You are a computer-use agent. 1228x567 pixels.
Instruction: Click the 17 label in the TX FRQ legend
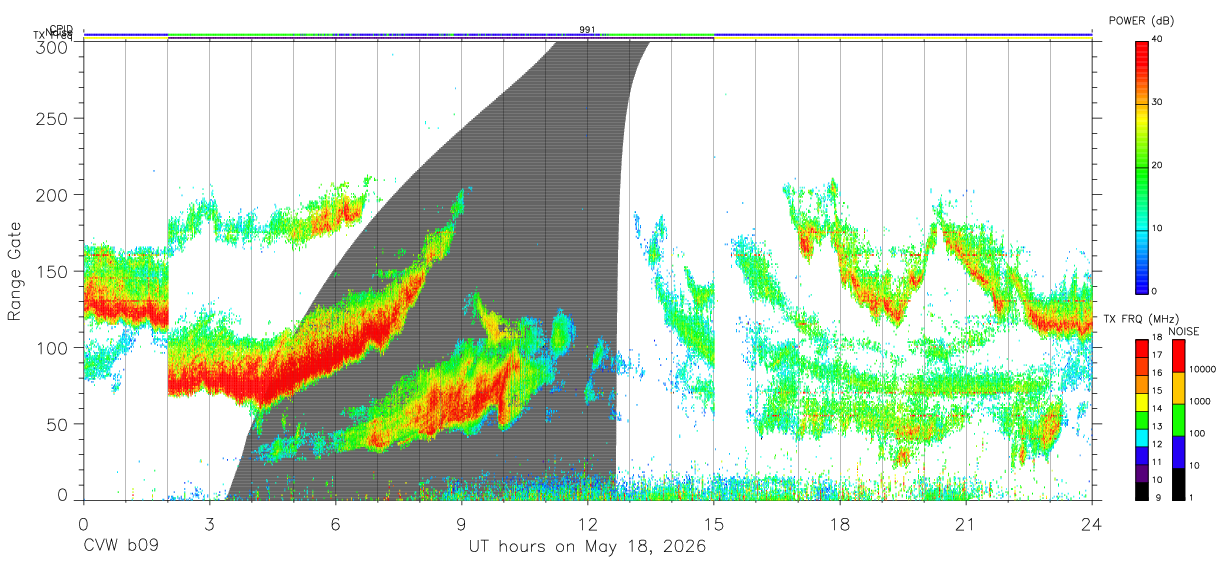[x=1156, y=356]
